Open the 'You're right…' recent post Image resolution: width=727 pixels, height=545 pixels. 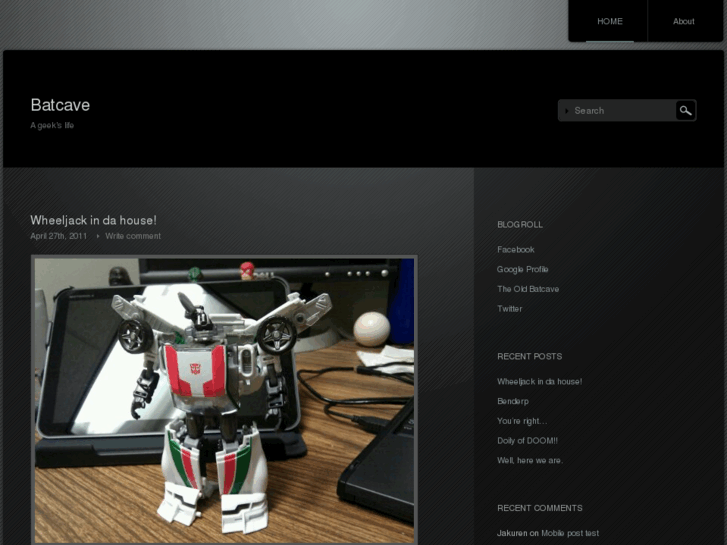pyautogui.click(x=522, y=421)
